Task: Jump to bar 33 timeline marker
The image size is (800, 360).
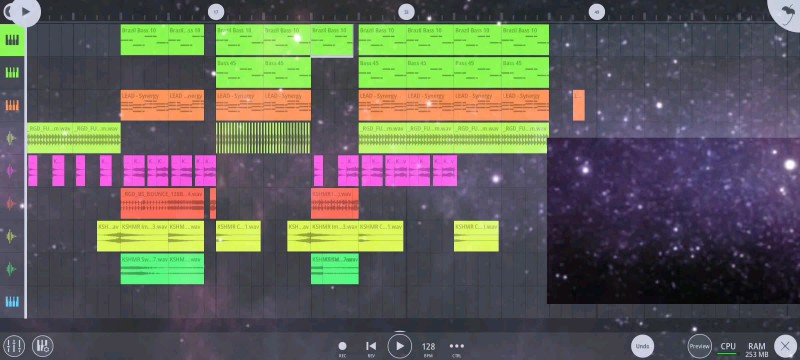Action: click(406, 11)
